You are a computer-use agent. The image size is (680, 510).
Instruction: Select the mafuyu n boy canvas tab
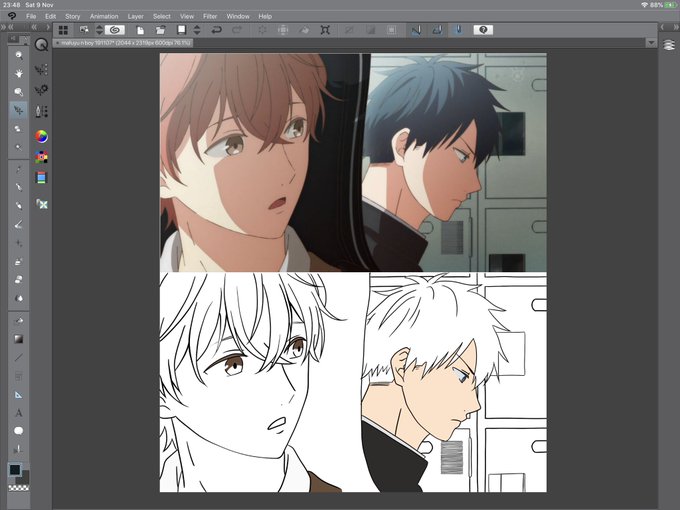(x=123, y=43)
